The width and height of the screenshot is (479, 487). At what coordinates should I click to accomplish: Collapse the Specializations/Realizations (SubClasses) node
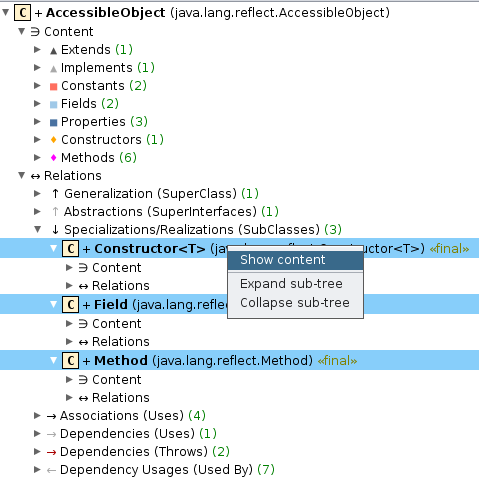[x=38, y=229]
